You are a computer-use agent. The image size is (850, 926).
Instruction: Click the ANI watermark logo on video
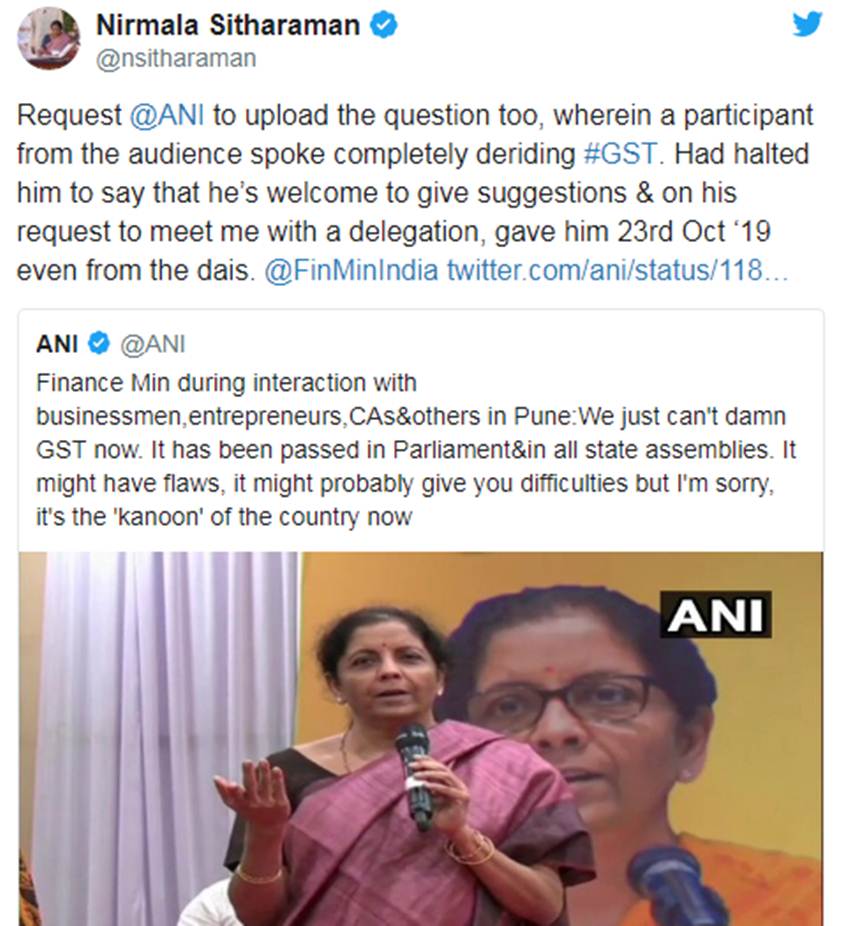point(715,614)
